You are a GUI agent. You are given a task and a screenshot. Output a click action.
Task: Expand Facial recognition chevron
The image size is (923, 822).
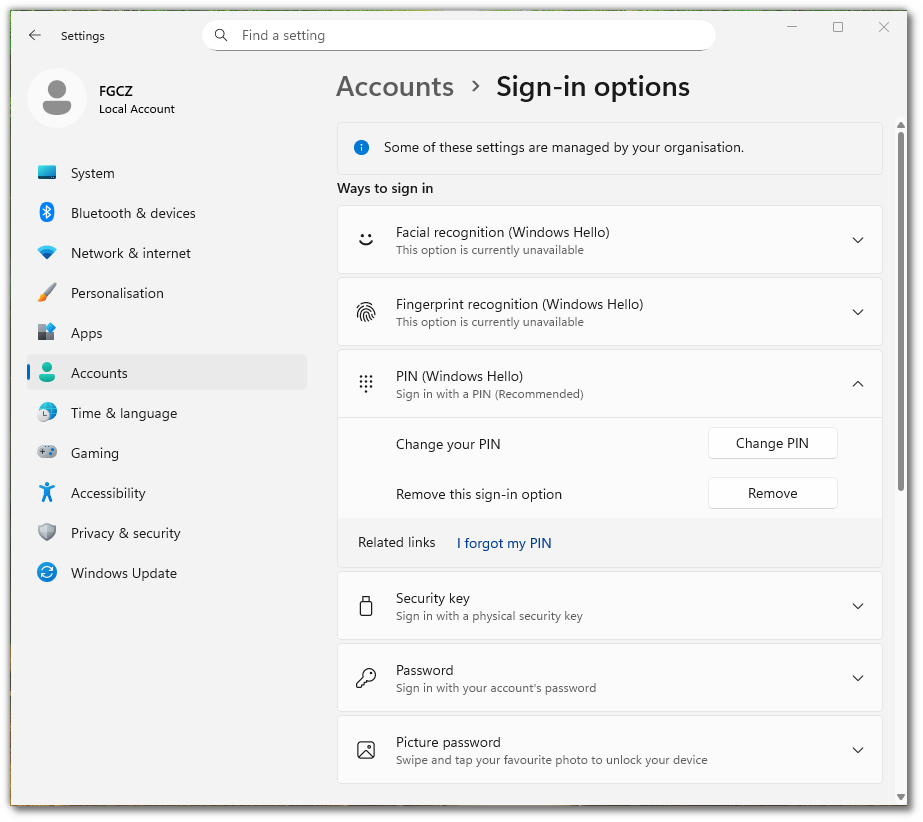(858, 240)
